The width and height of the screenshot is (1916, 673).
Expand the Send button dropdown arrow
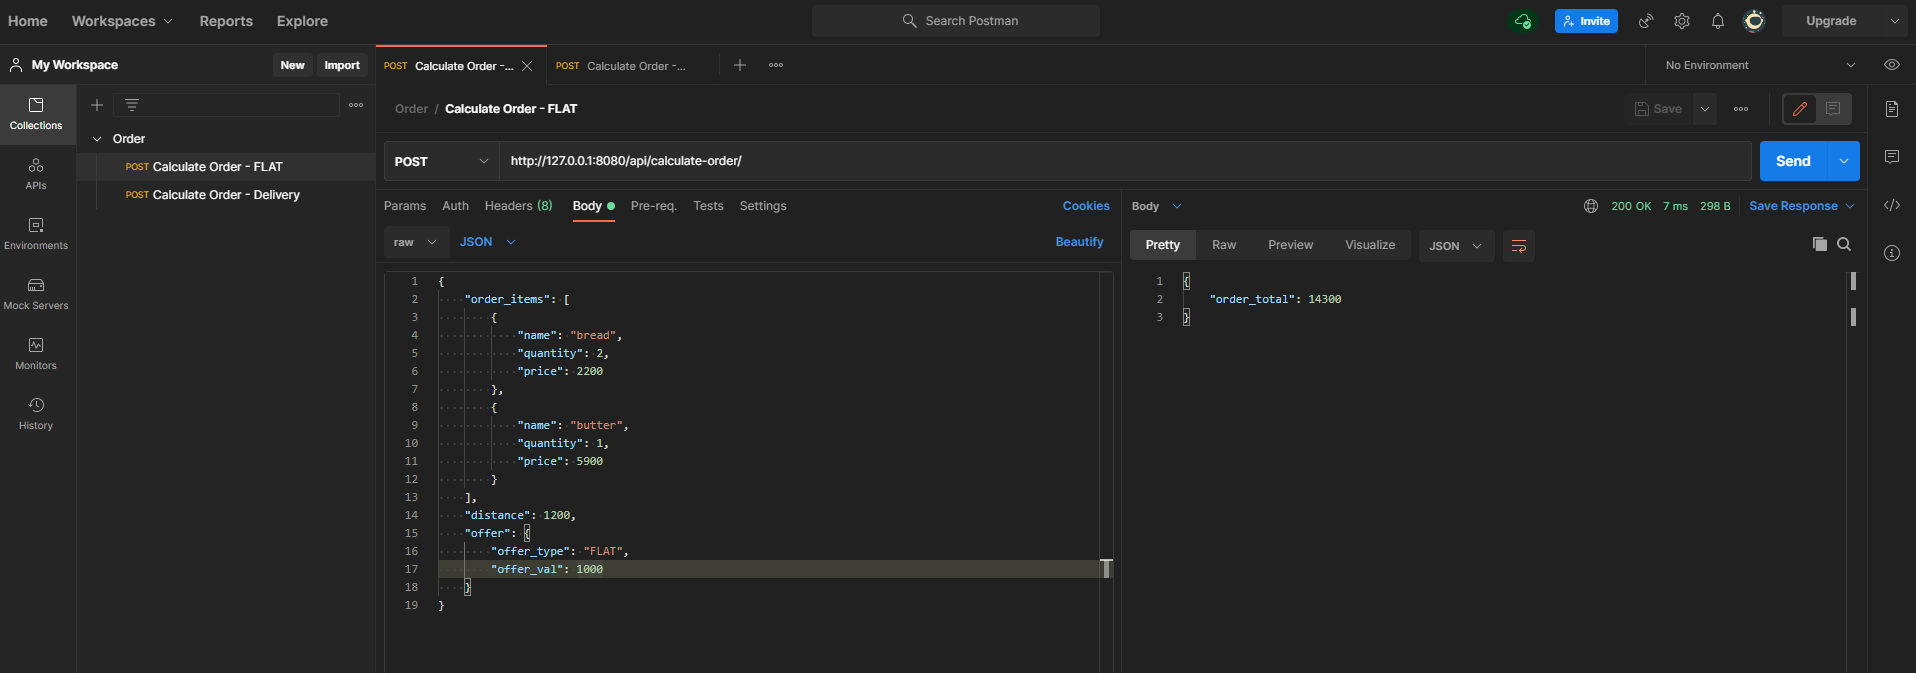click(1844, 161)
